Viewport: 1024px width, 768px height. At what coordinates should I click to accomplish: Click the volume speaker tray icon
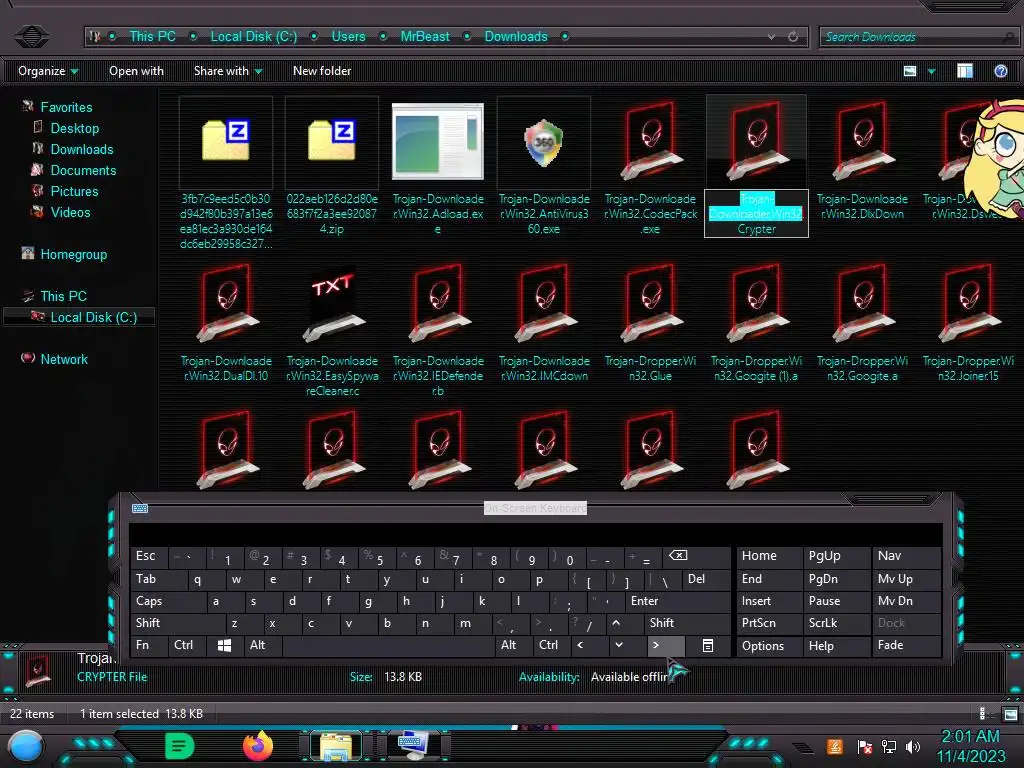[913, 746]
